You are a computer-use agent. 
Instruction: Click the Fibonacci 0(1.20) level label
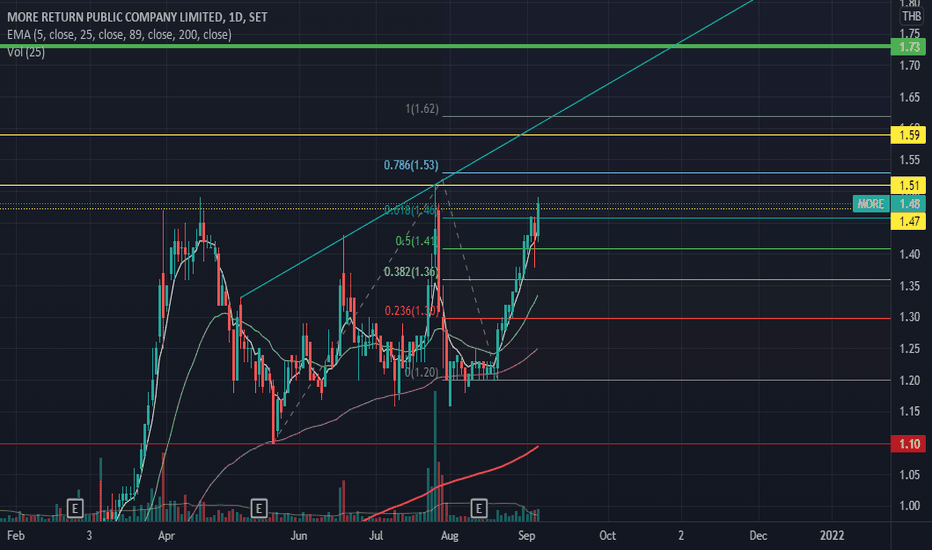pos(421,372)
